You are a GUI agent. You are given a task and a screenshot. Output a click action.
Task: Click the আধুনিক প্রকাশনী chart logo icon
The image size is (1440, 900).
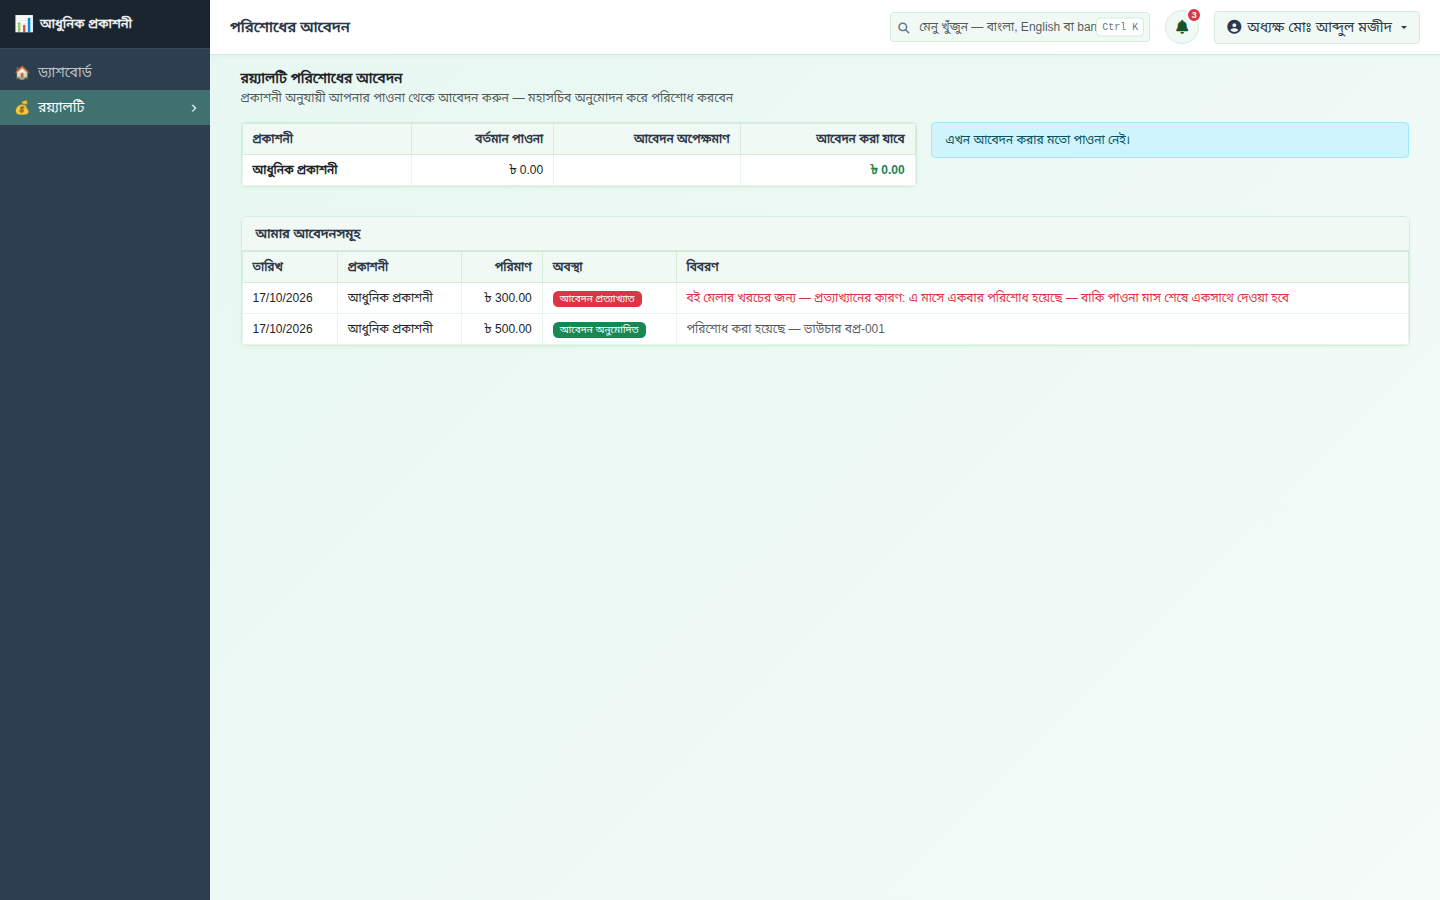click(24, 24)
